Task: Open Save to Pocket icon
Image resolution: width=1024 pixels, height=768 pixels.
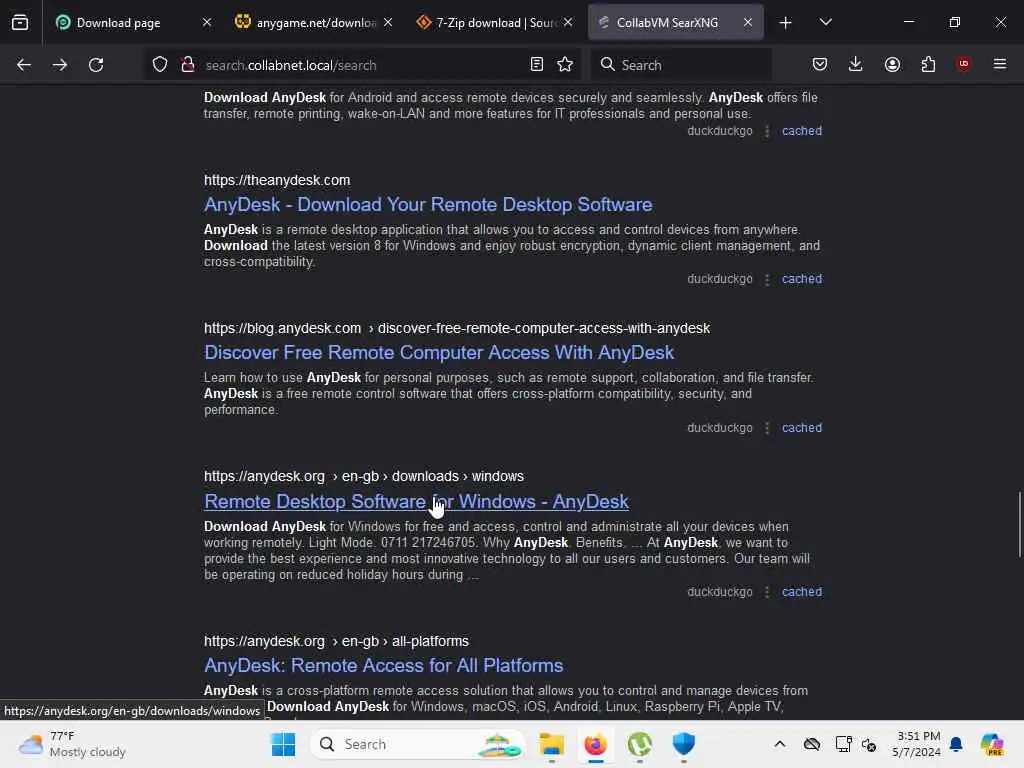Action: tap(820, 64)
